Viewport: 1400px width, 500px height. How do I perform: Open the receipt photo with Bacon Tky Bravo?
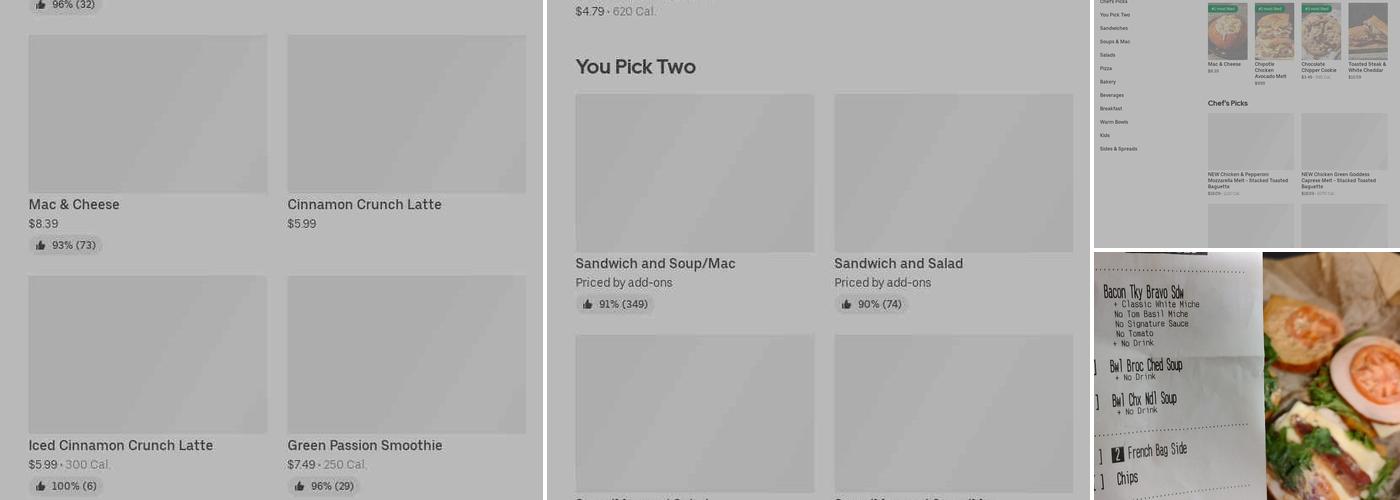click(x=1177, y=376)
